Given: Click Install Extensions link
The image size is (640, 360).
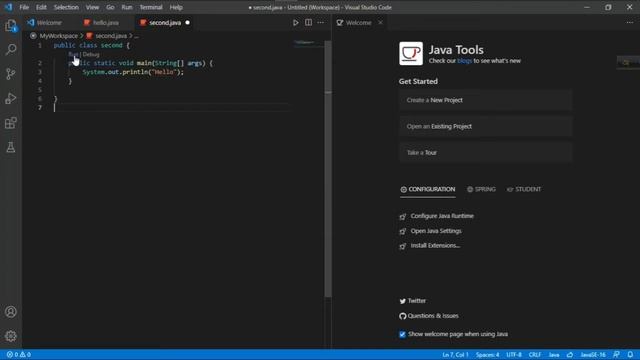Looking at the screenshot, I should coord(435,246).
